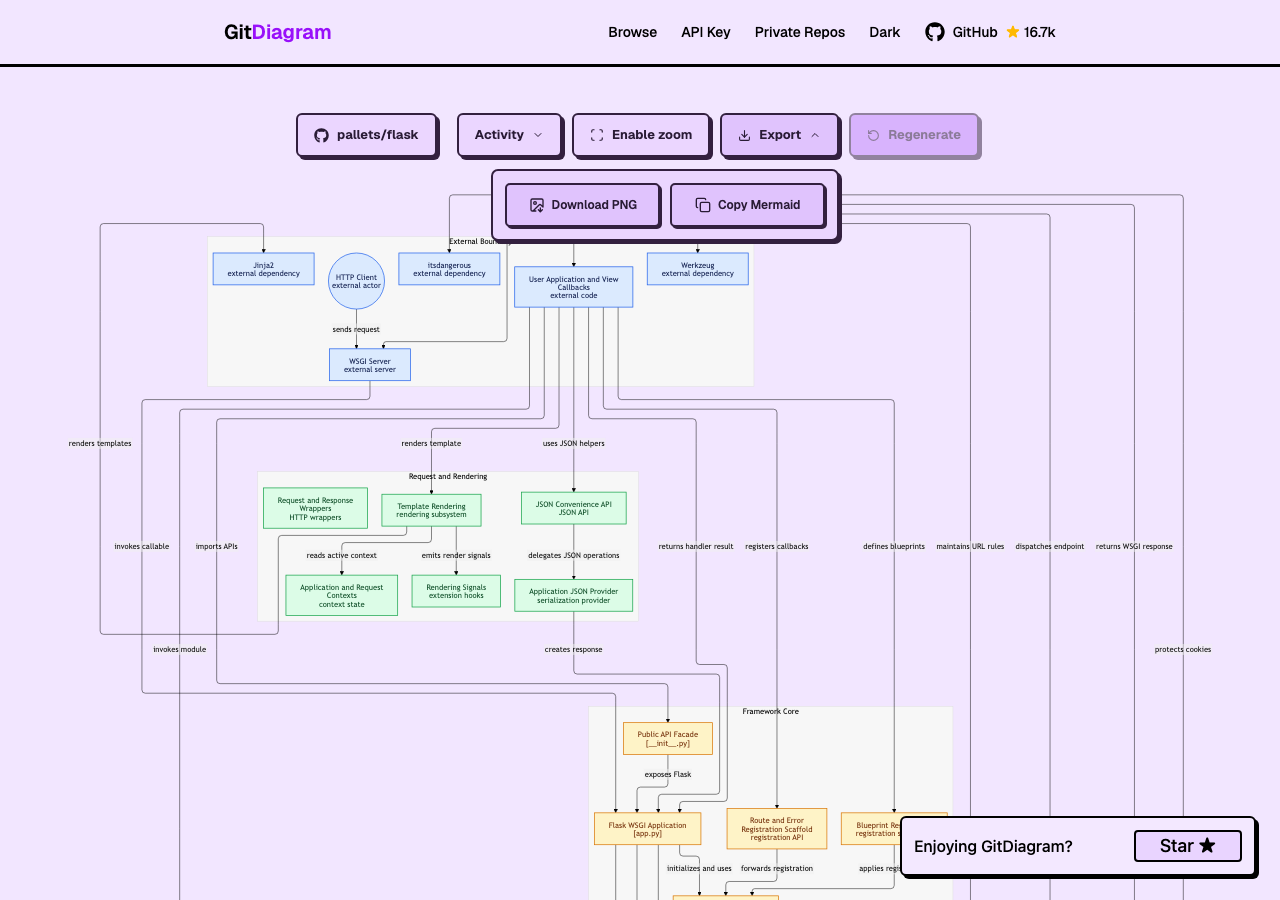Expand the Activity dropdown

tap(509, 135)
